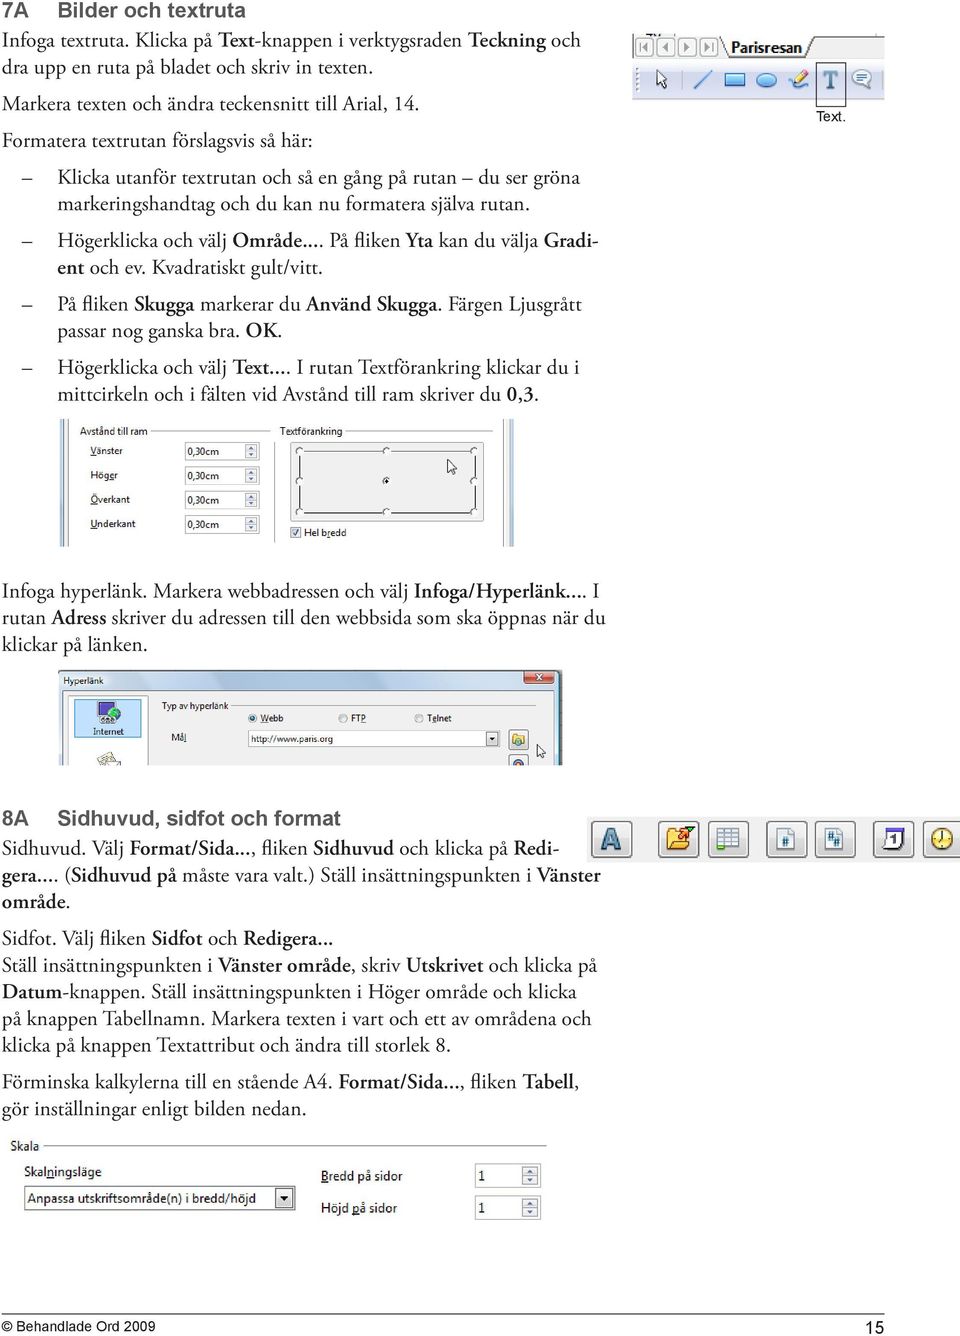This screenshot has height=1336, width=960.
Task: Select center text anchor point
Action: (386, 481)
